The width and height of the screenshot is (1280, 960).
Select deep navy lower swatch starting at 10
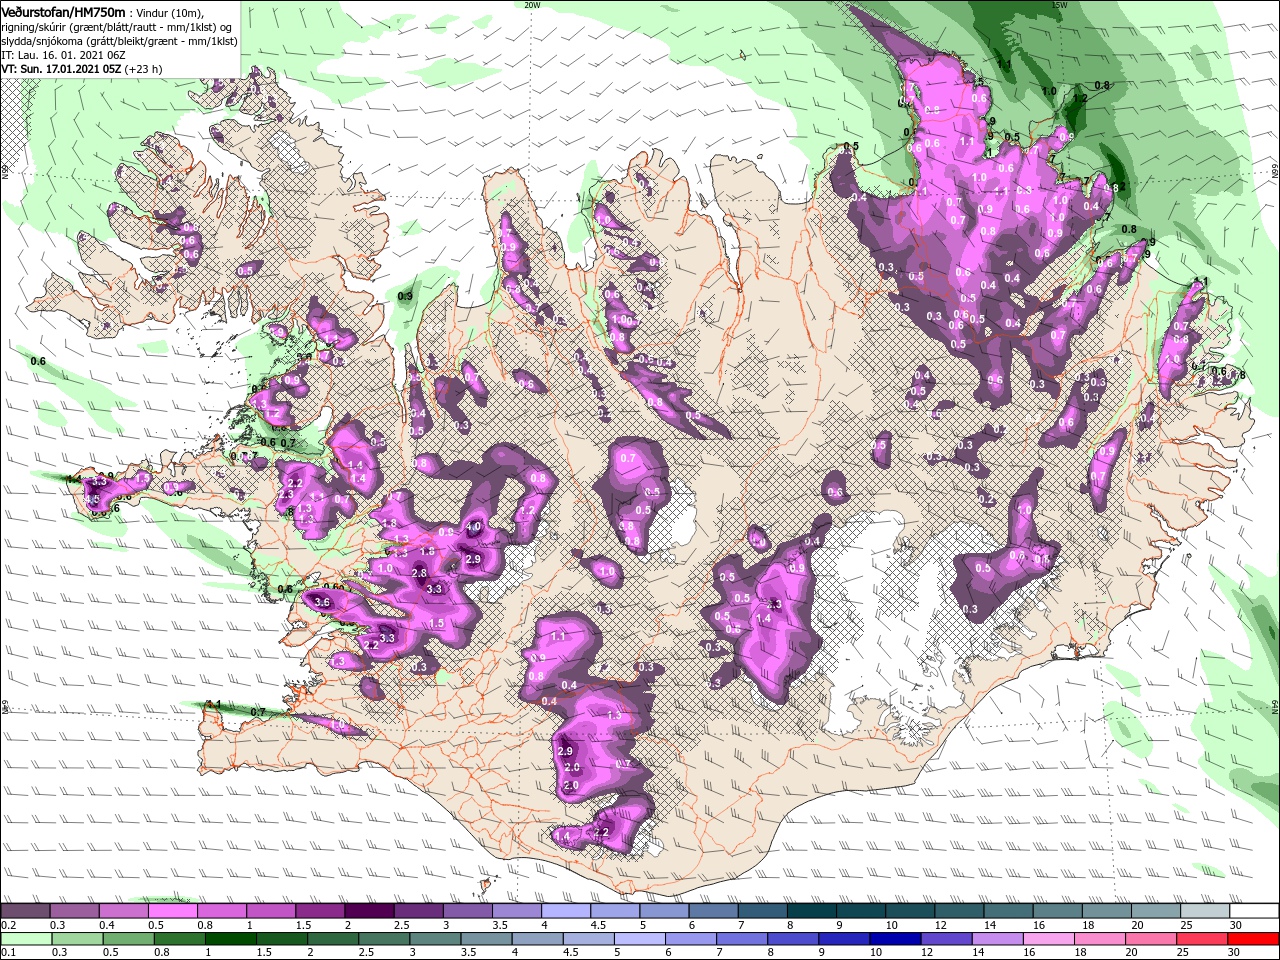point(895,939)
